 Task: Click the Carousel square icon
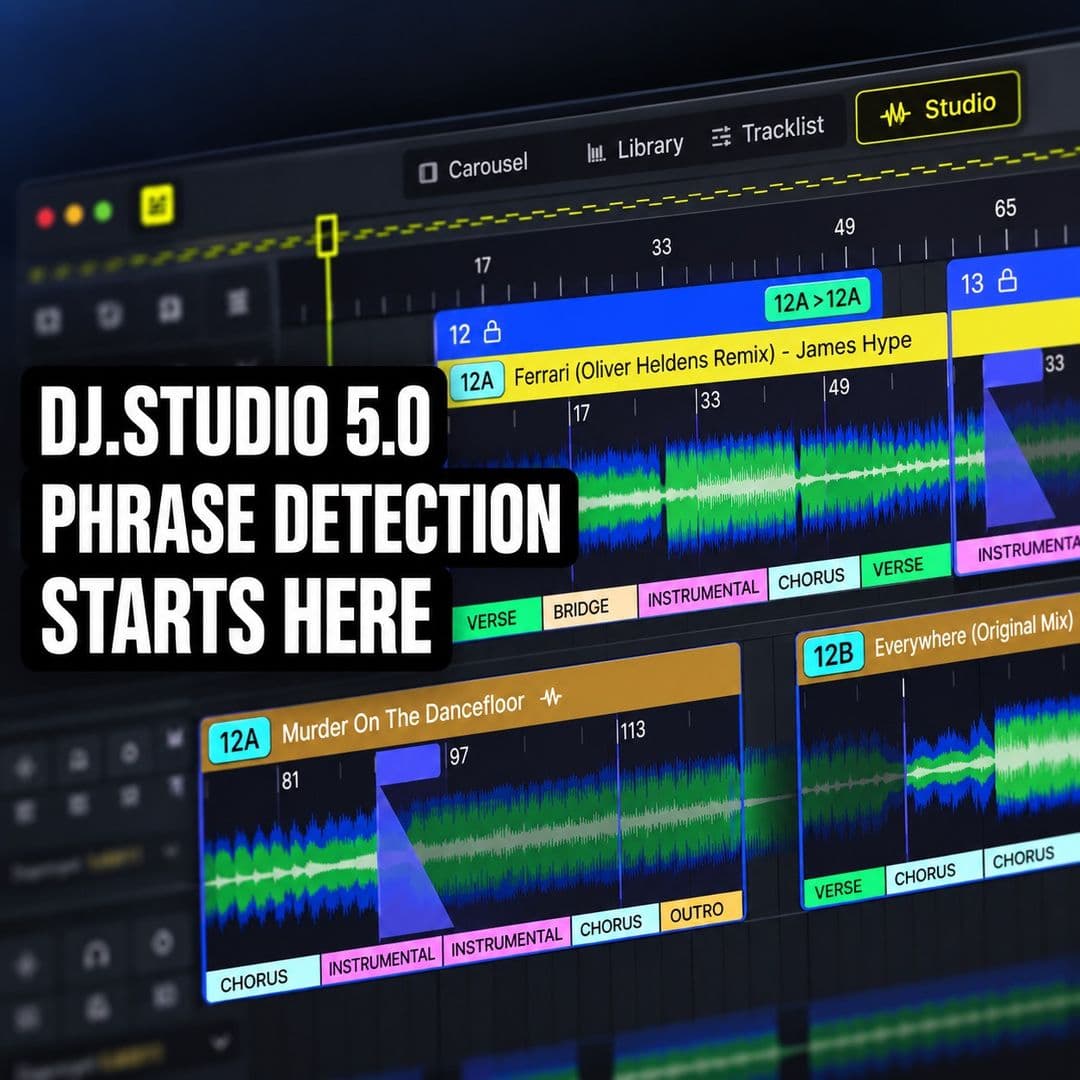(428, 172)
